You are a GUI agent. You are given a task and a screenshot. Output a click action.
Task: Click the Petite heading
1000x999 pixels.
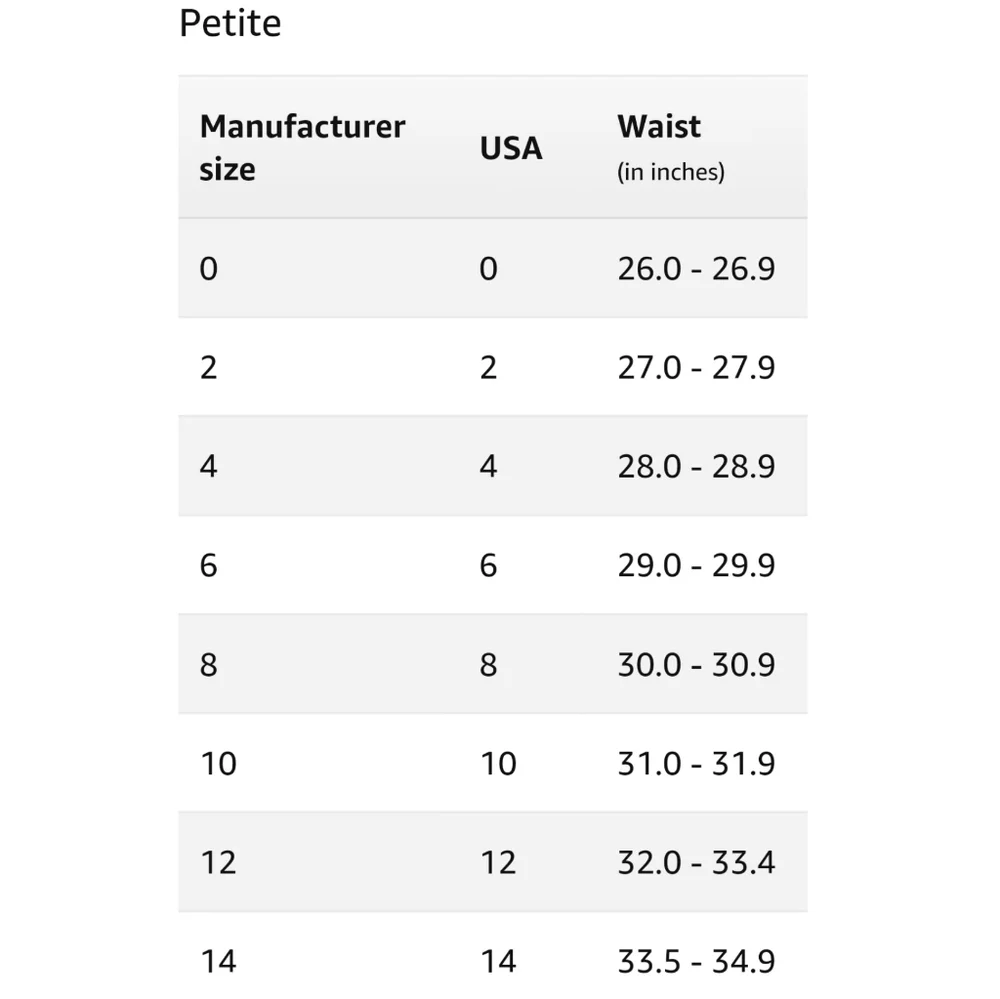tap(230, 23)
